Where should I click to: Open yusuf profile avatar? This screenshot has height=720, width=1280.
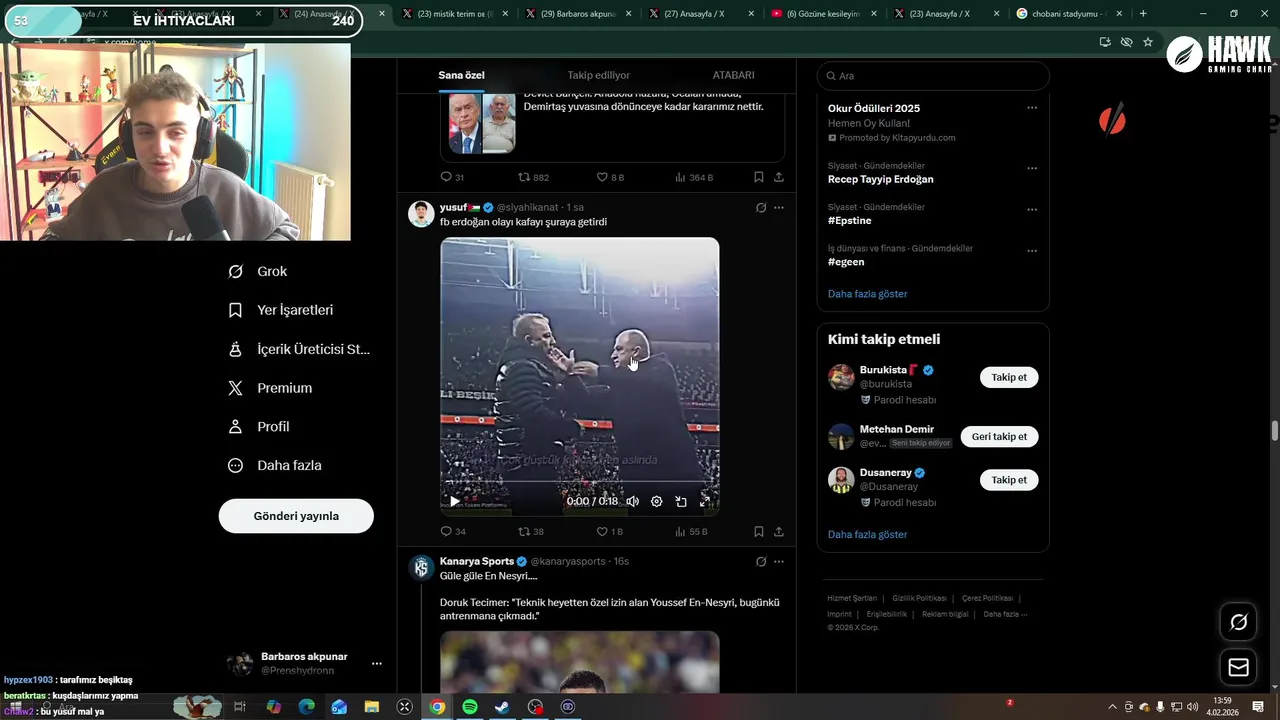tap(421, 214)
